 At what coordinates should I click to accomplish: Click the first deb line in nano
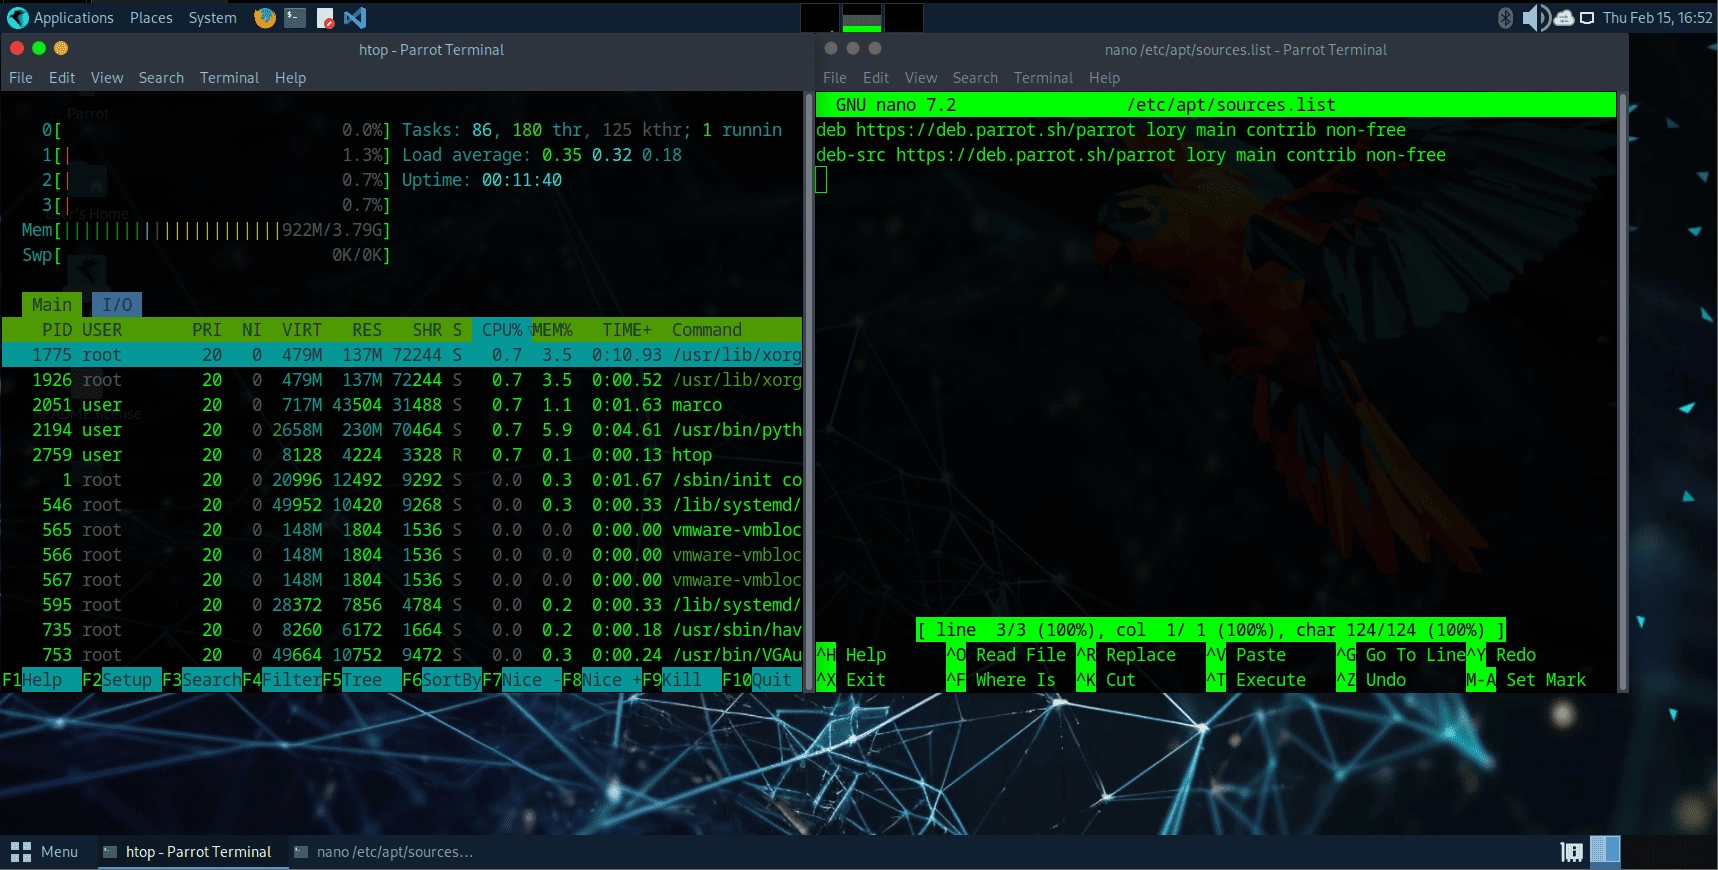click(x=1111, y=130)
